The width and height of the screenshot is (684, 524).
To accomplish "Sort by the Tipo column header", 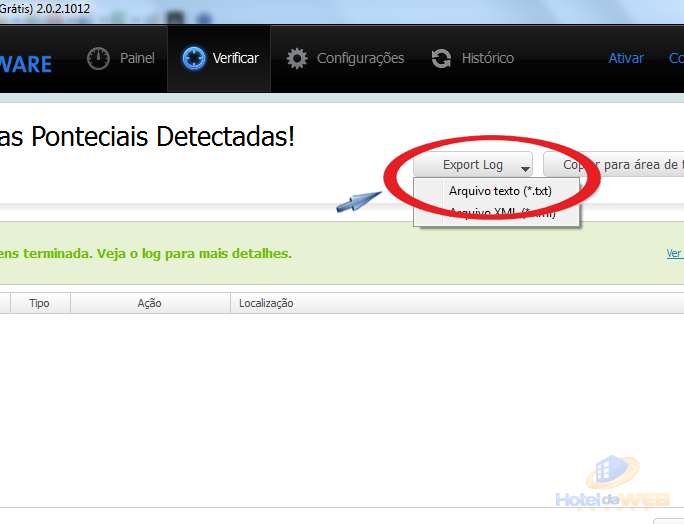I will tap(40, 303).
